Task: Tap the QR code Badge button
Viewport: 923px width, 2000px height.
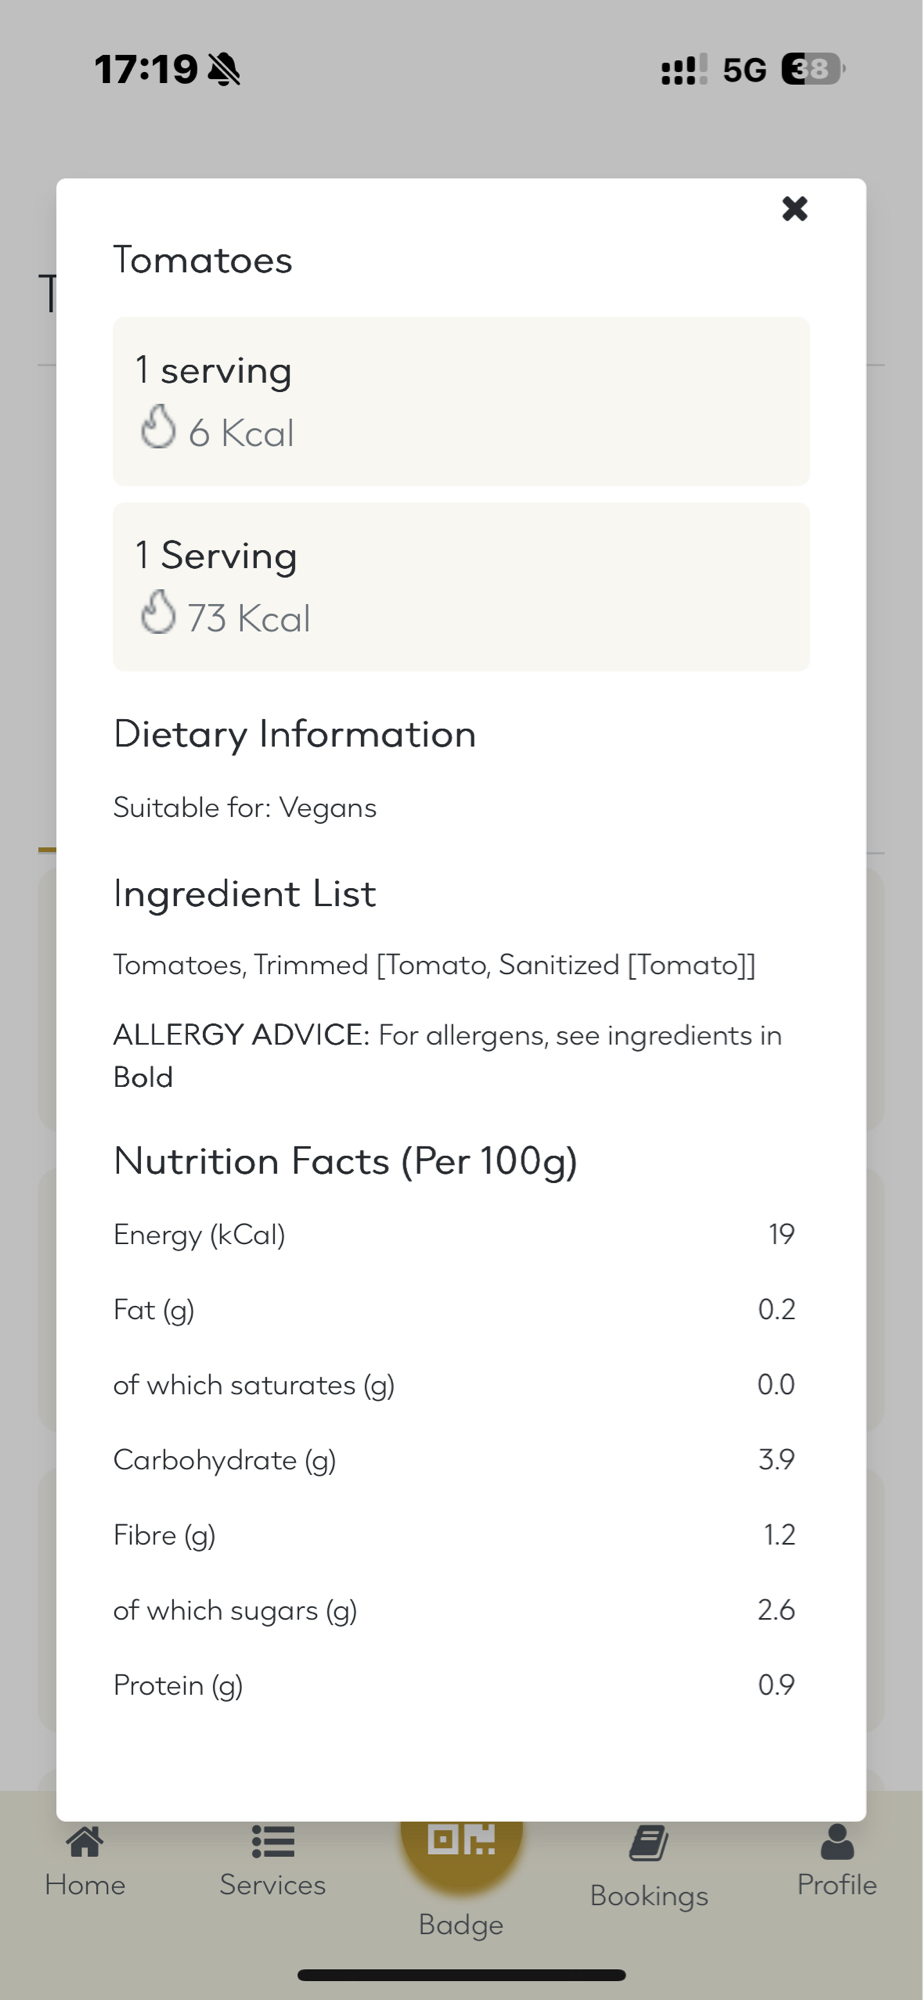Action: 461,1838
